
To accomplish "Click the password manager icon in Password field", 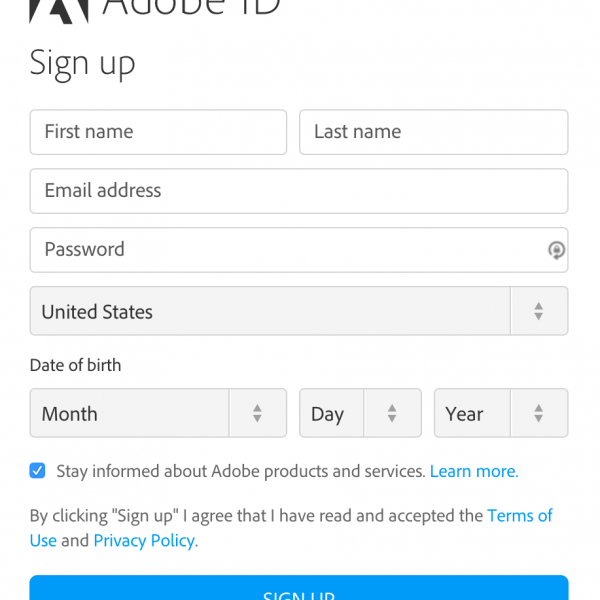I will click(557, 250).
